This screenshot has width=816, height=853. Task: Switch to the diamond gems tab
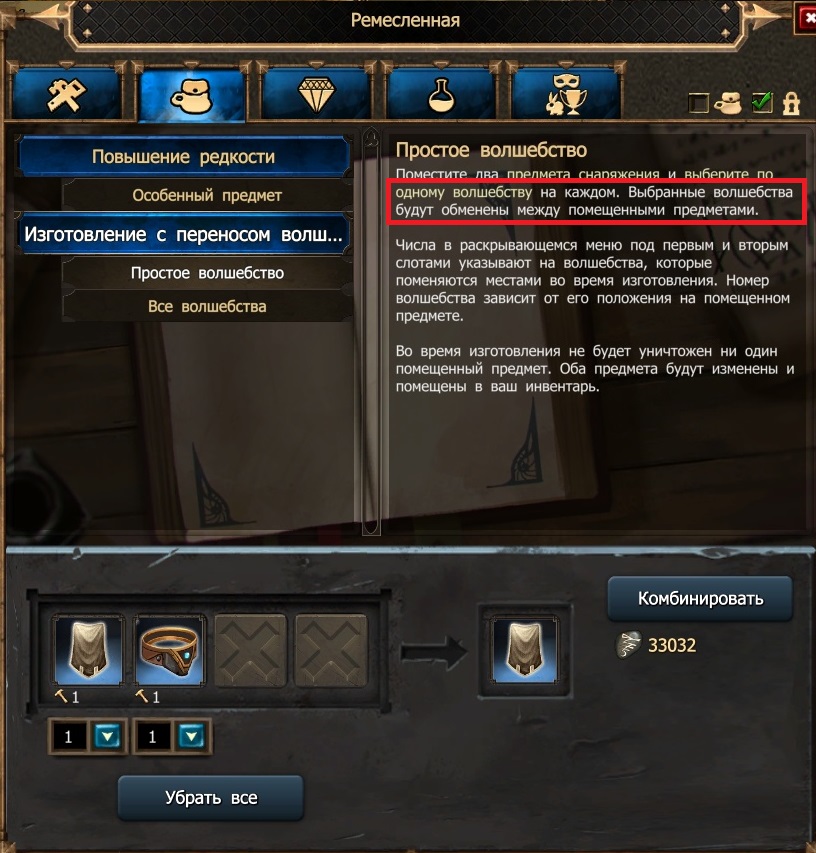317,94
